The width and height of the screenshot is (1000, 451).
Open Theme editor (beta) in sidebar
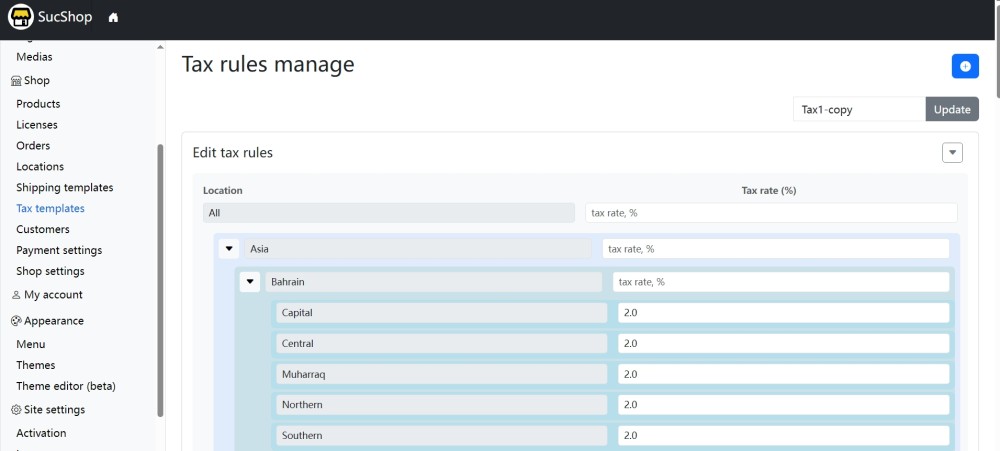[66, 386]
